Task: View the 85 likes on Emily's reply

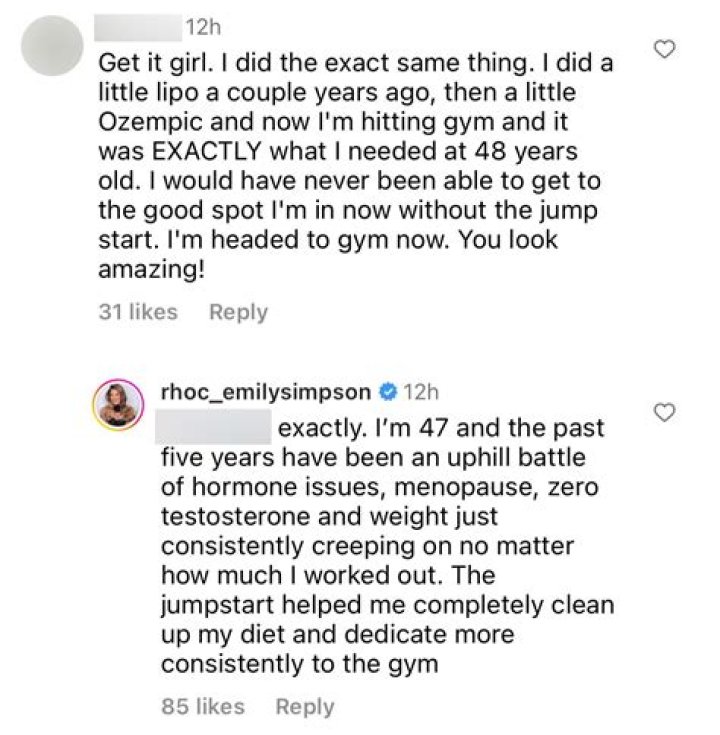Action: (204, 707)
